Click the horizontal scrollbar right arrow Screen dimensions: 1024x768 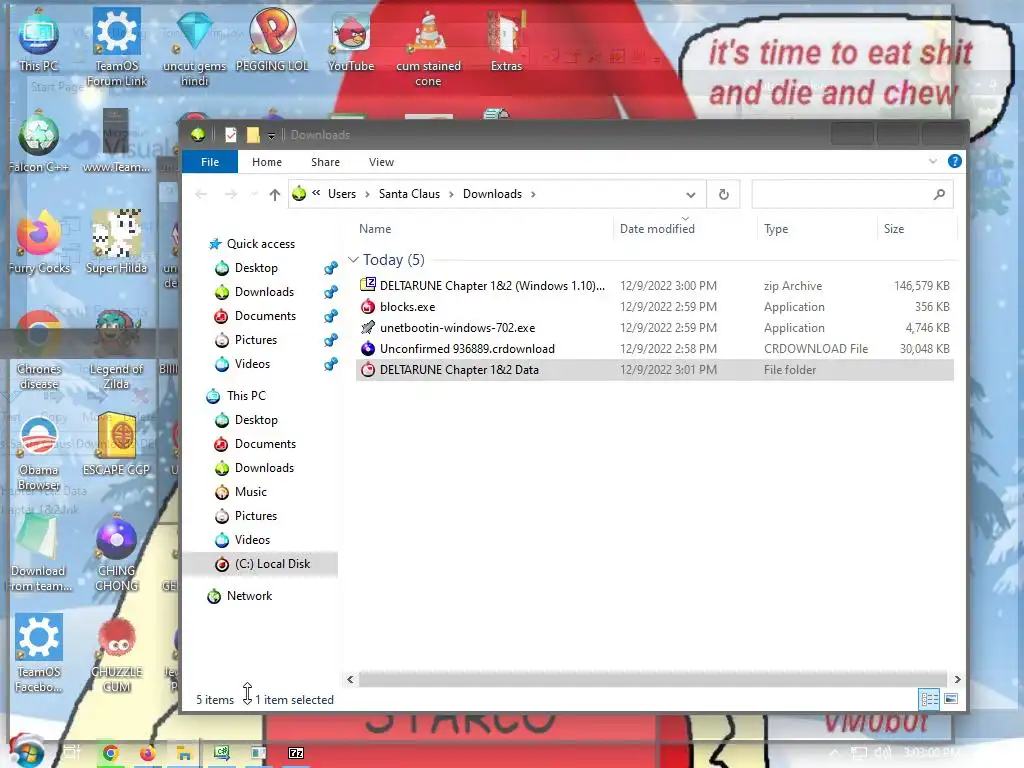click(957, 679)
